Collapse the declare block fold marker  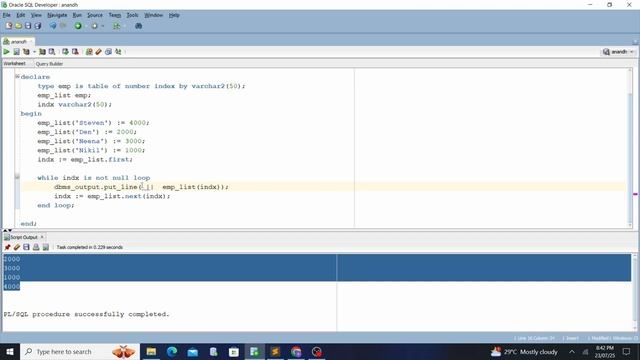(17, 76)
